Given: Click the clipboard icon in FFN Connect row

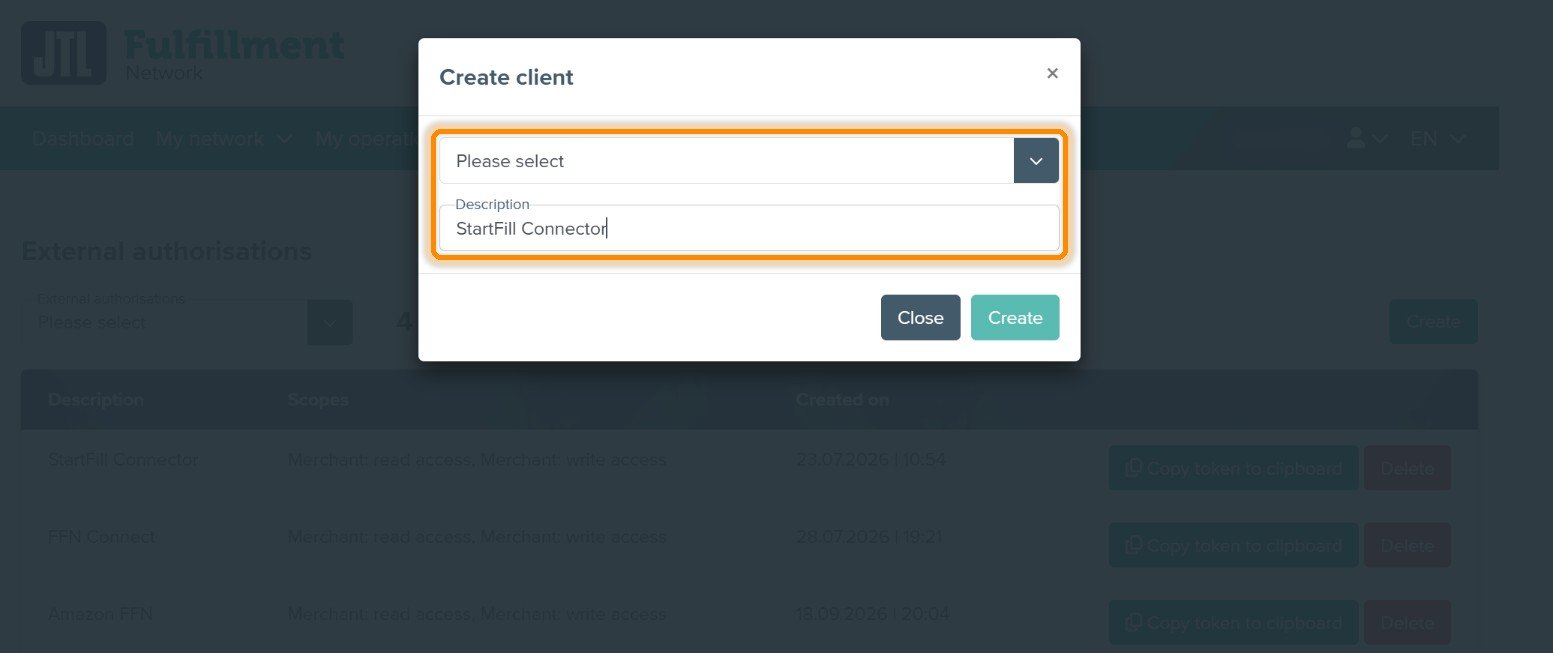Looking at the screenshot, I should (1134, 545).
